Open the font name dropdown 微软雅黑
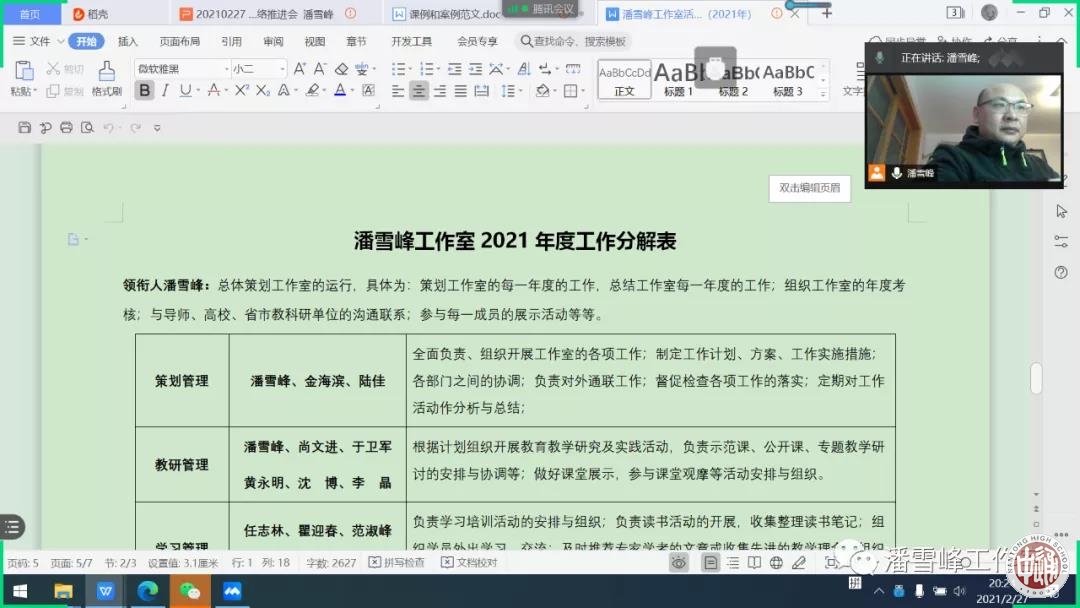This screenshot has width=1080, height=608. 182,69
